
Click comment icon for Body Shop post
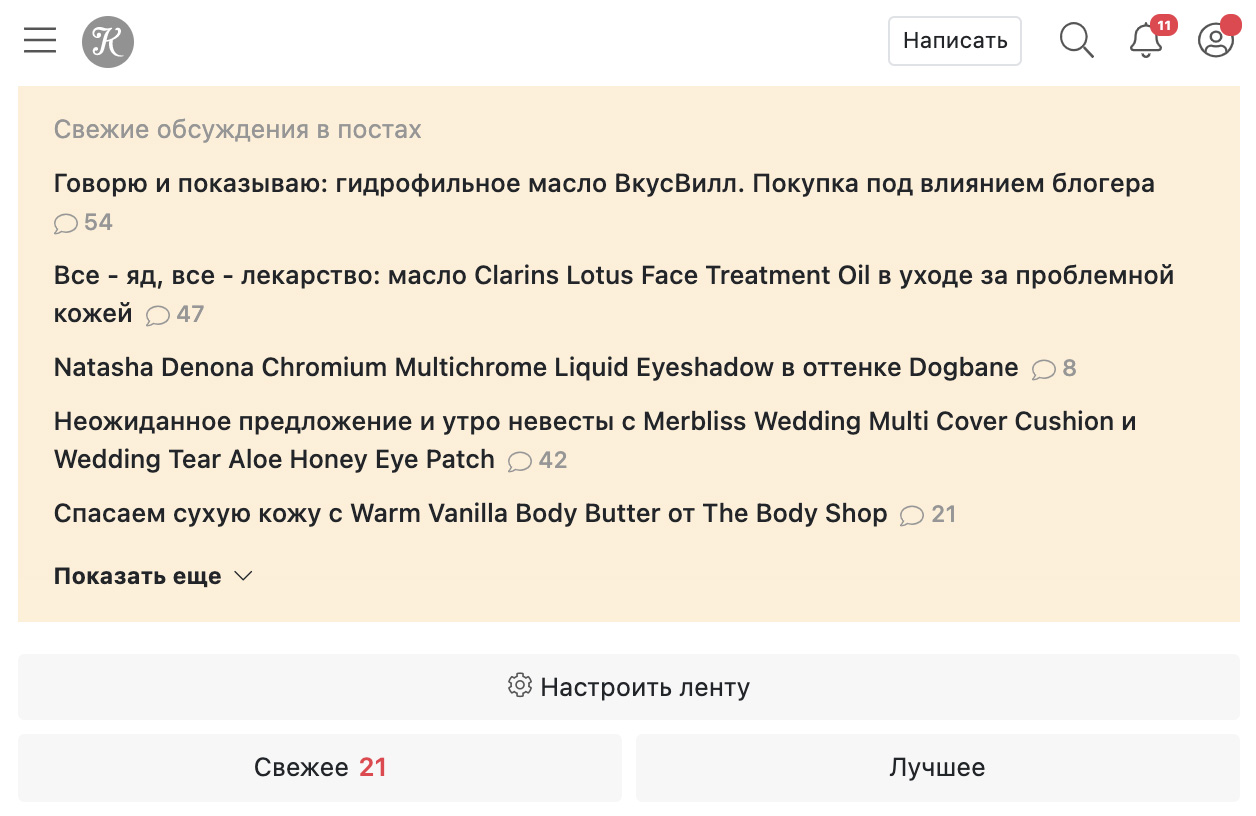pos(912,516)
